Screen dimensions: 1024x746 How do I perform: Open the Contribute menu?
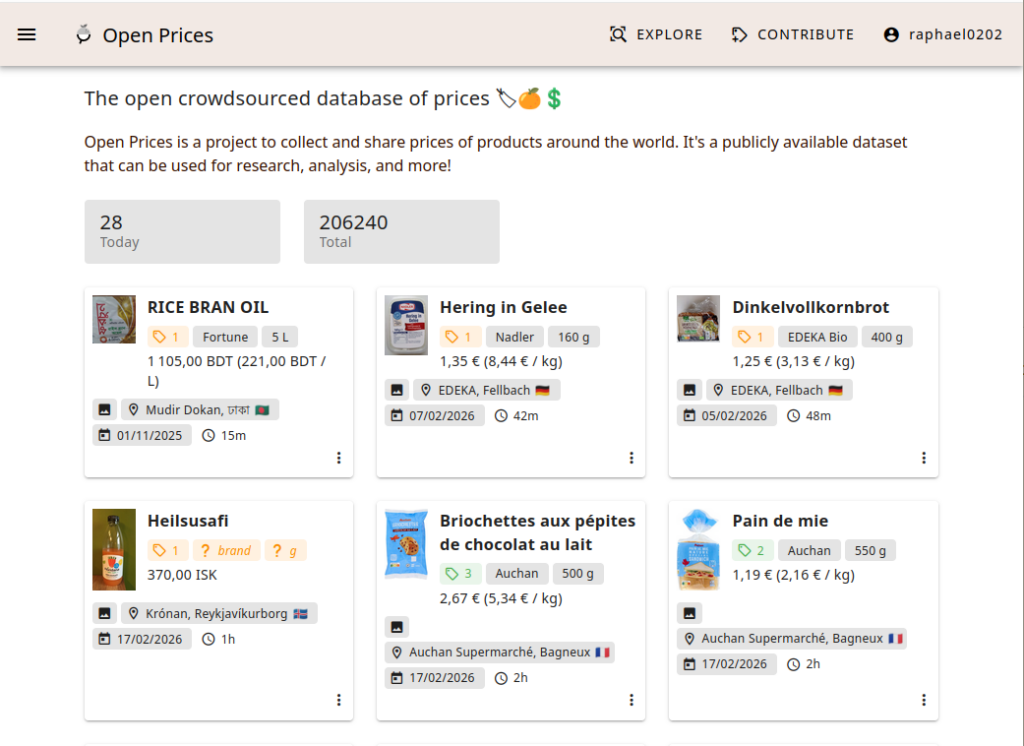tap(792, 34)
